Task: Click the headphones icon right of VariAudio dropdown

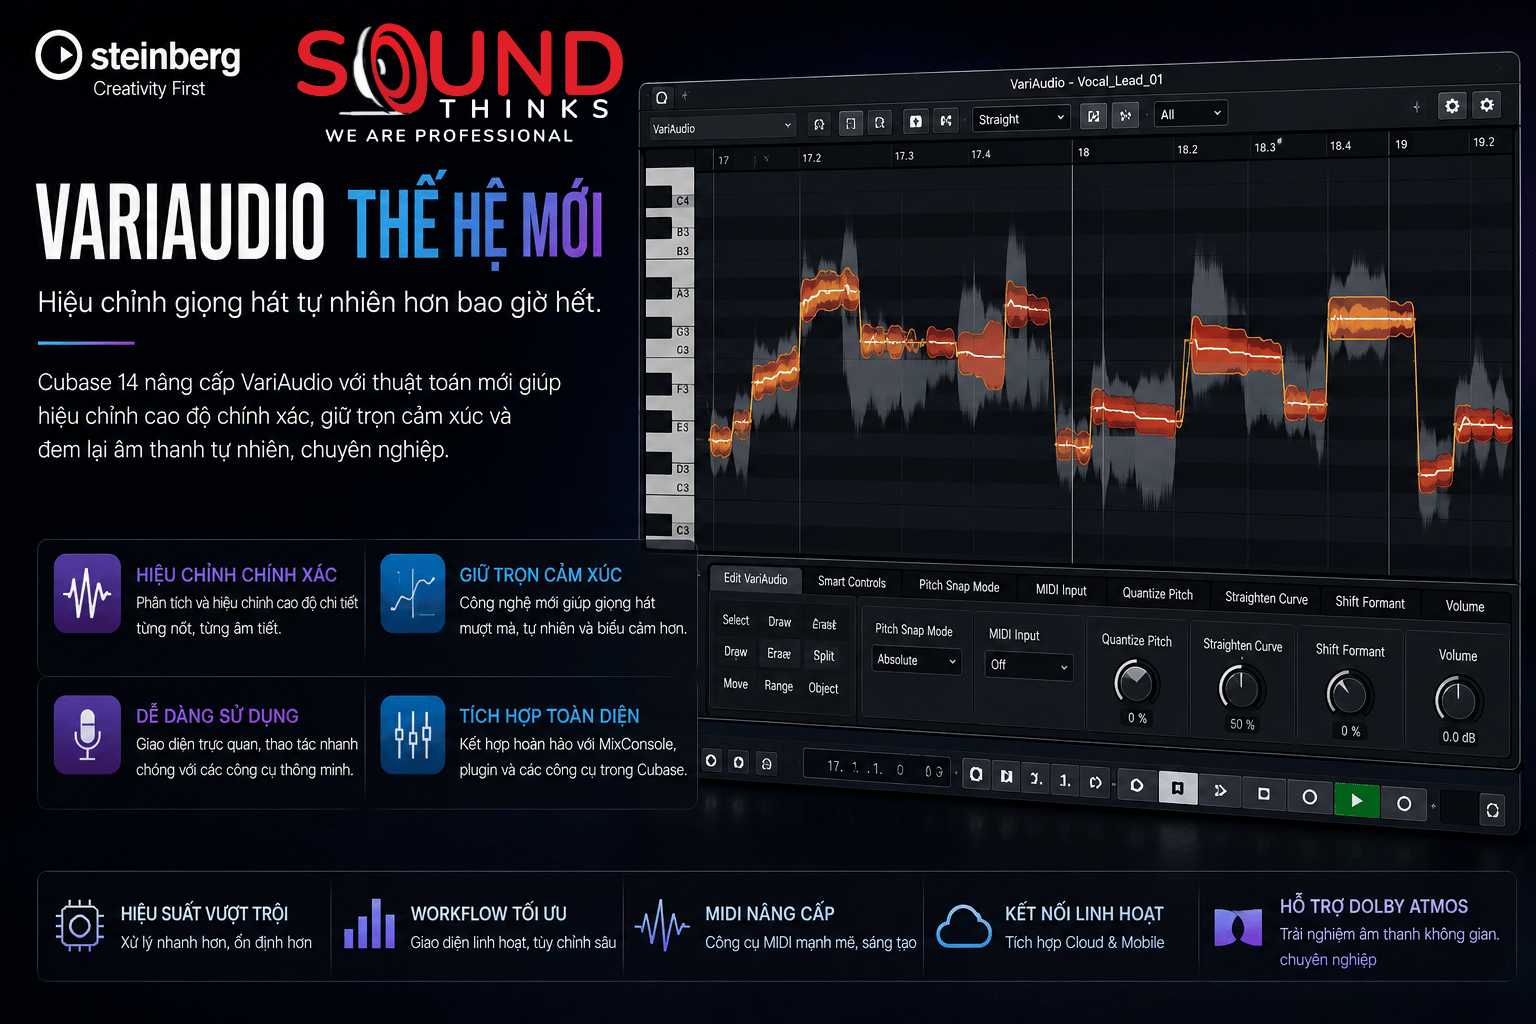Action: point(819,124)
